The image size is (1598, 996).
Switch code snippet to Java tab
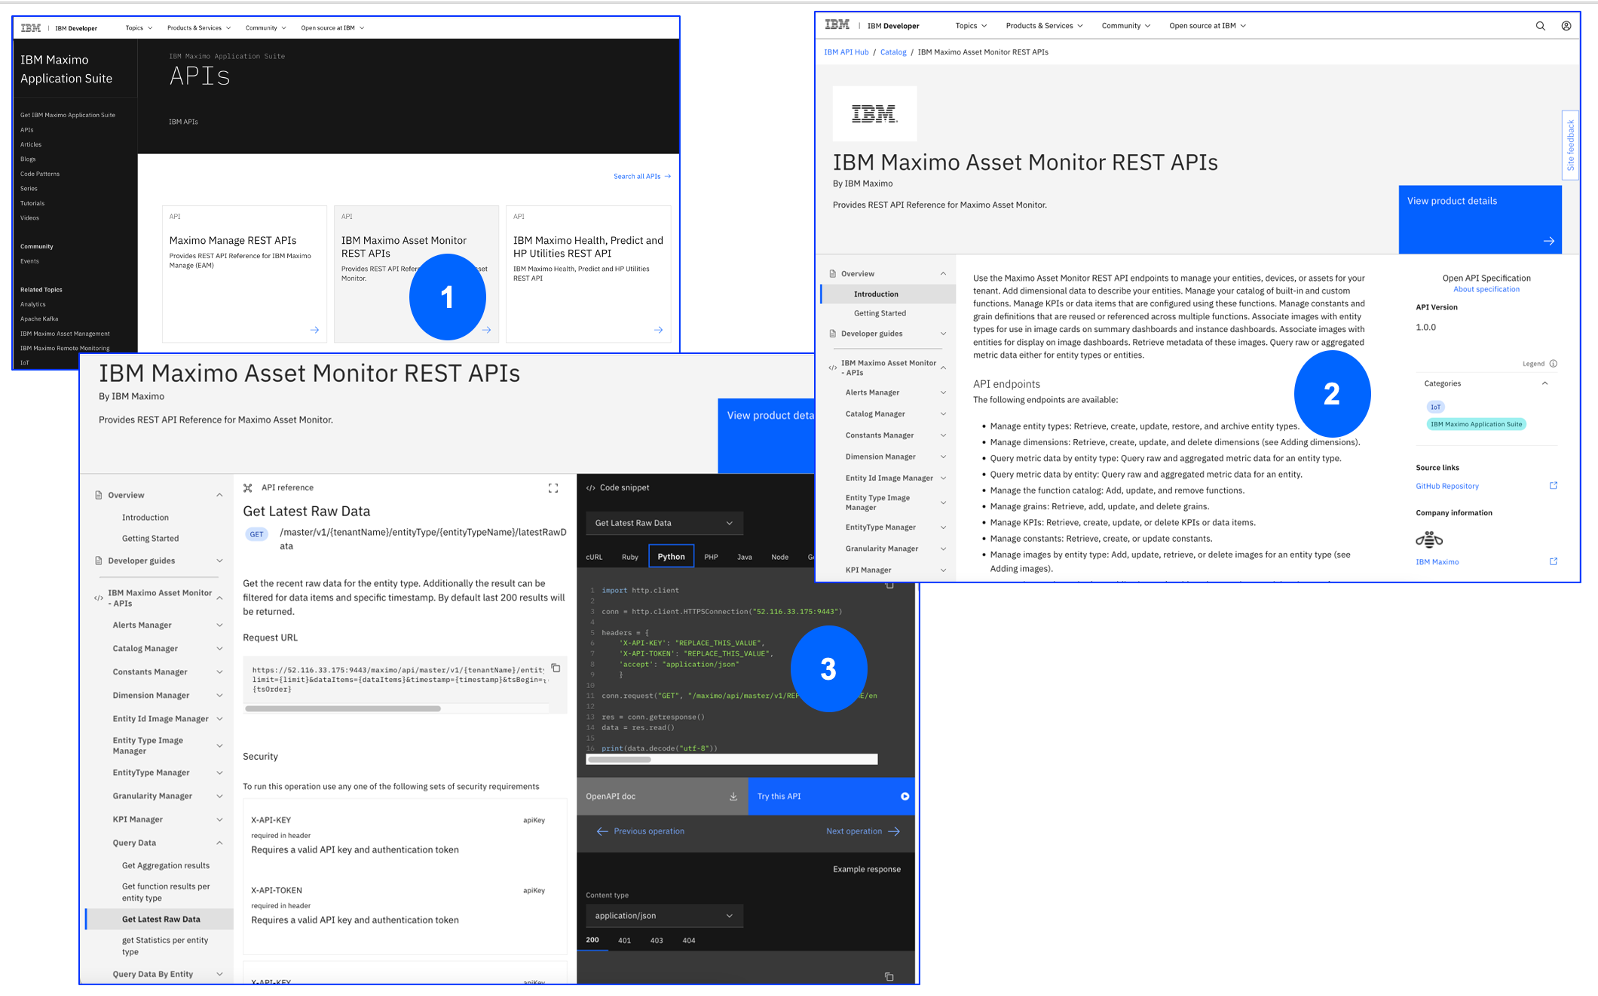(x=744, y=557)
